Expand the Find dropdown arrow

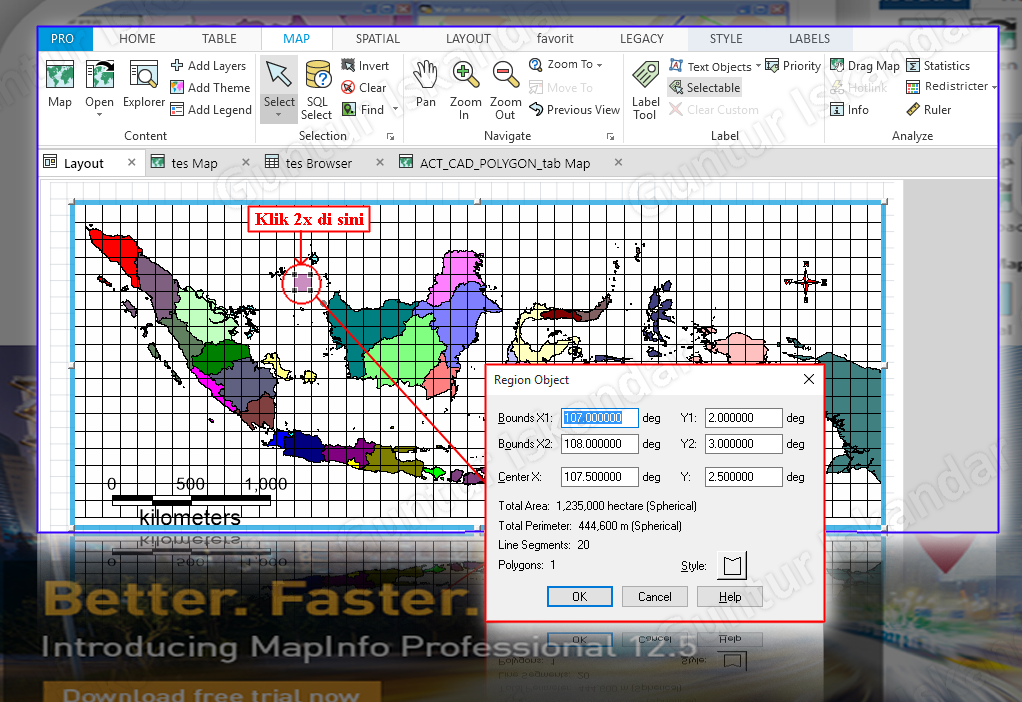394,109
